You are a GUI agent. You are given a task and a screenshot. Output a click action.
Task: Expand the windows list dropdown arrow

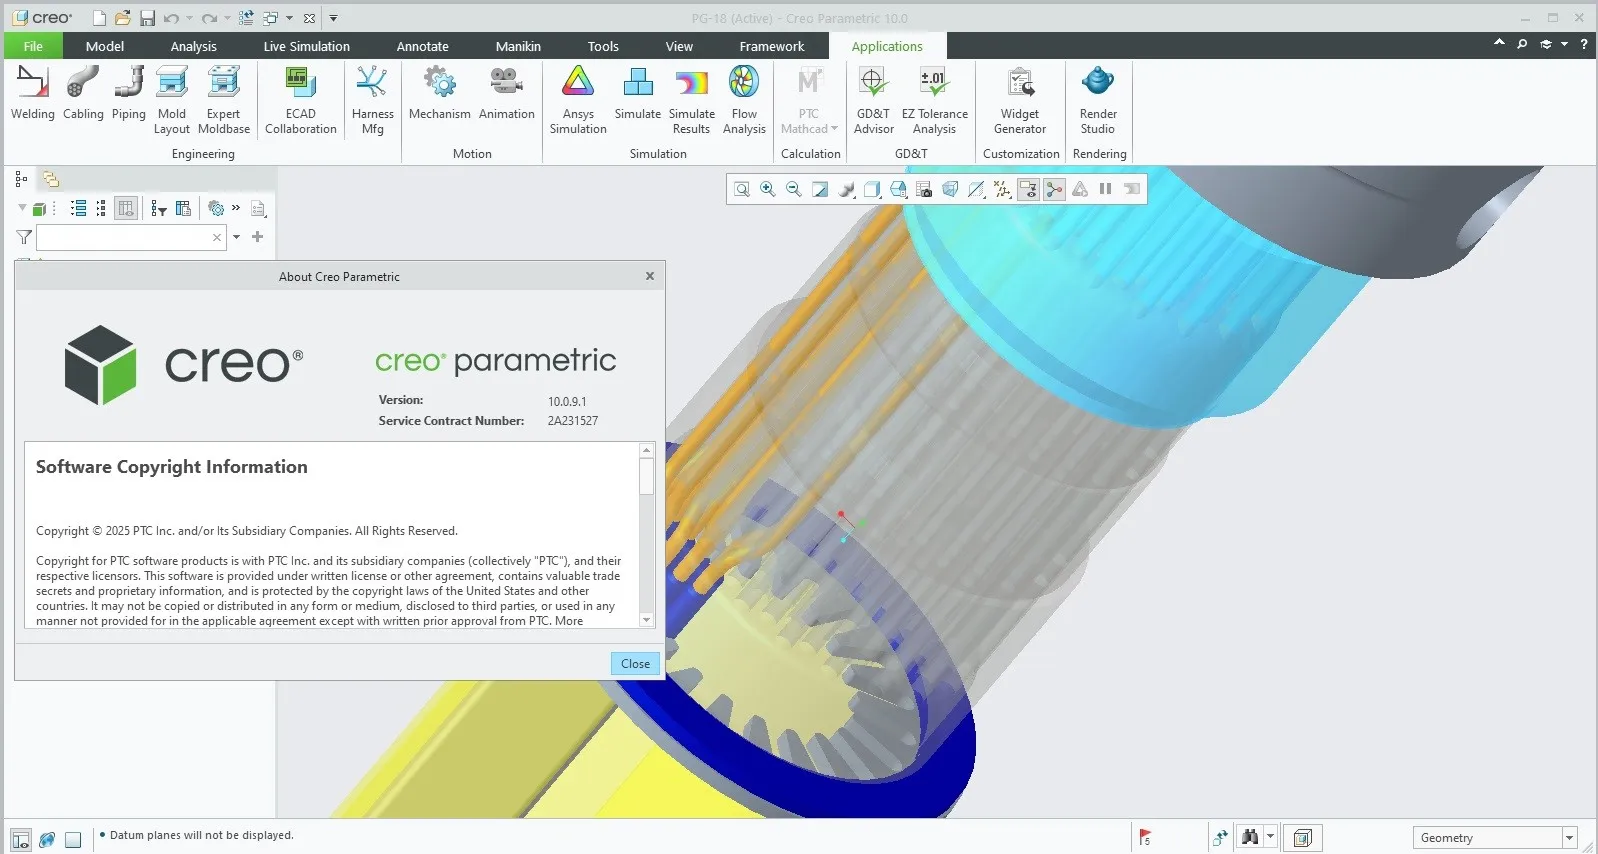click(290, 18)
